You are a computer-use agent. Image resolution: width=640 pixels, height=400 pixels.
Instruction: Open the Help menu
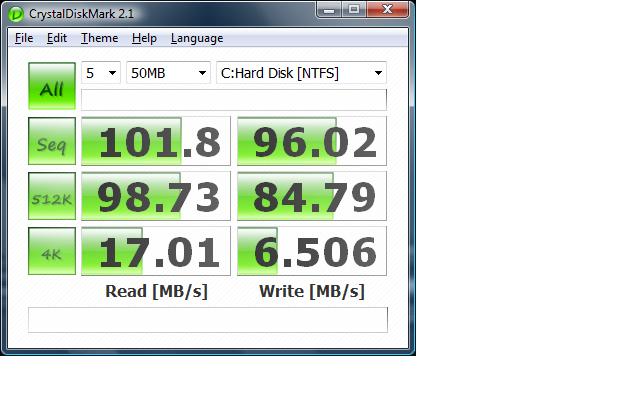point(144,38)
